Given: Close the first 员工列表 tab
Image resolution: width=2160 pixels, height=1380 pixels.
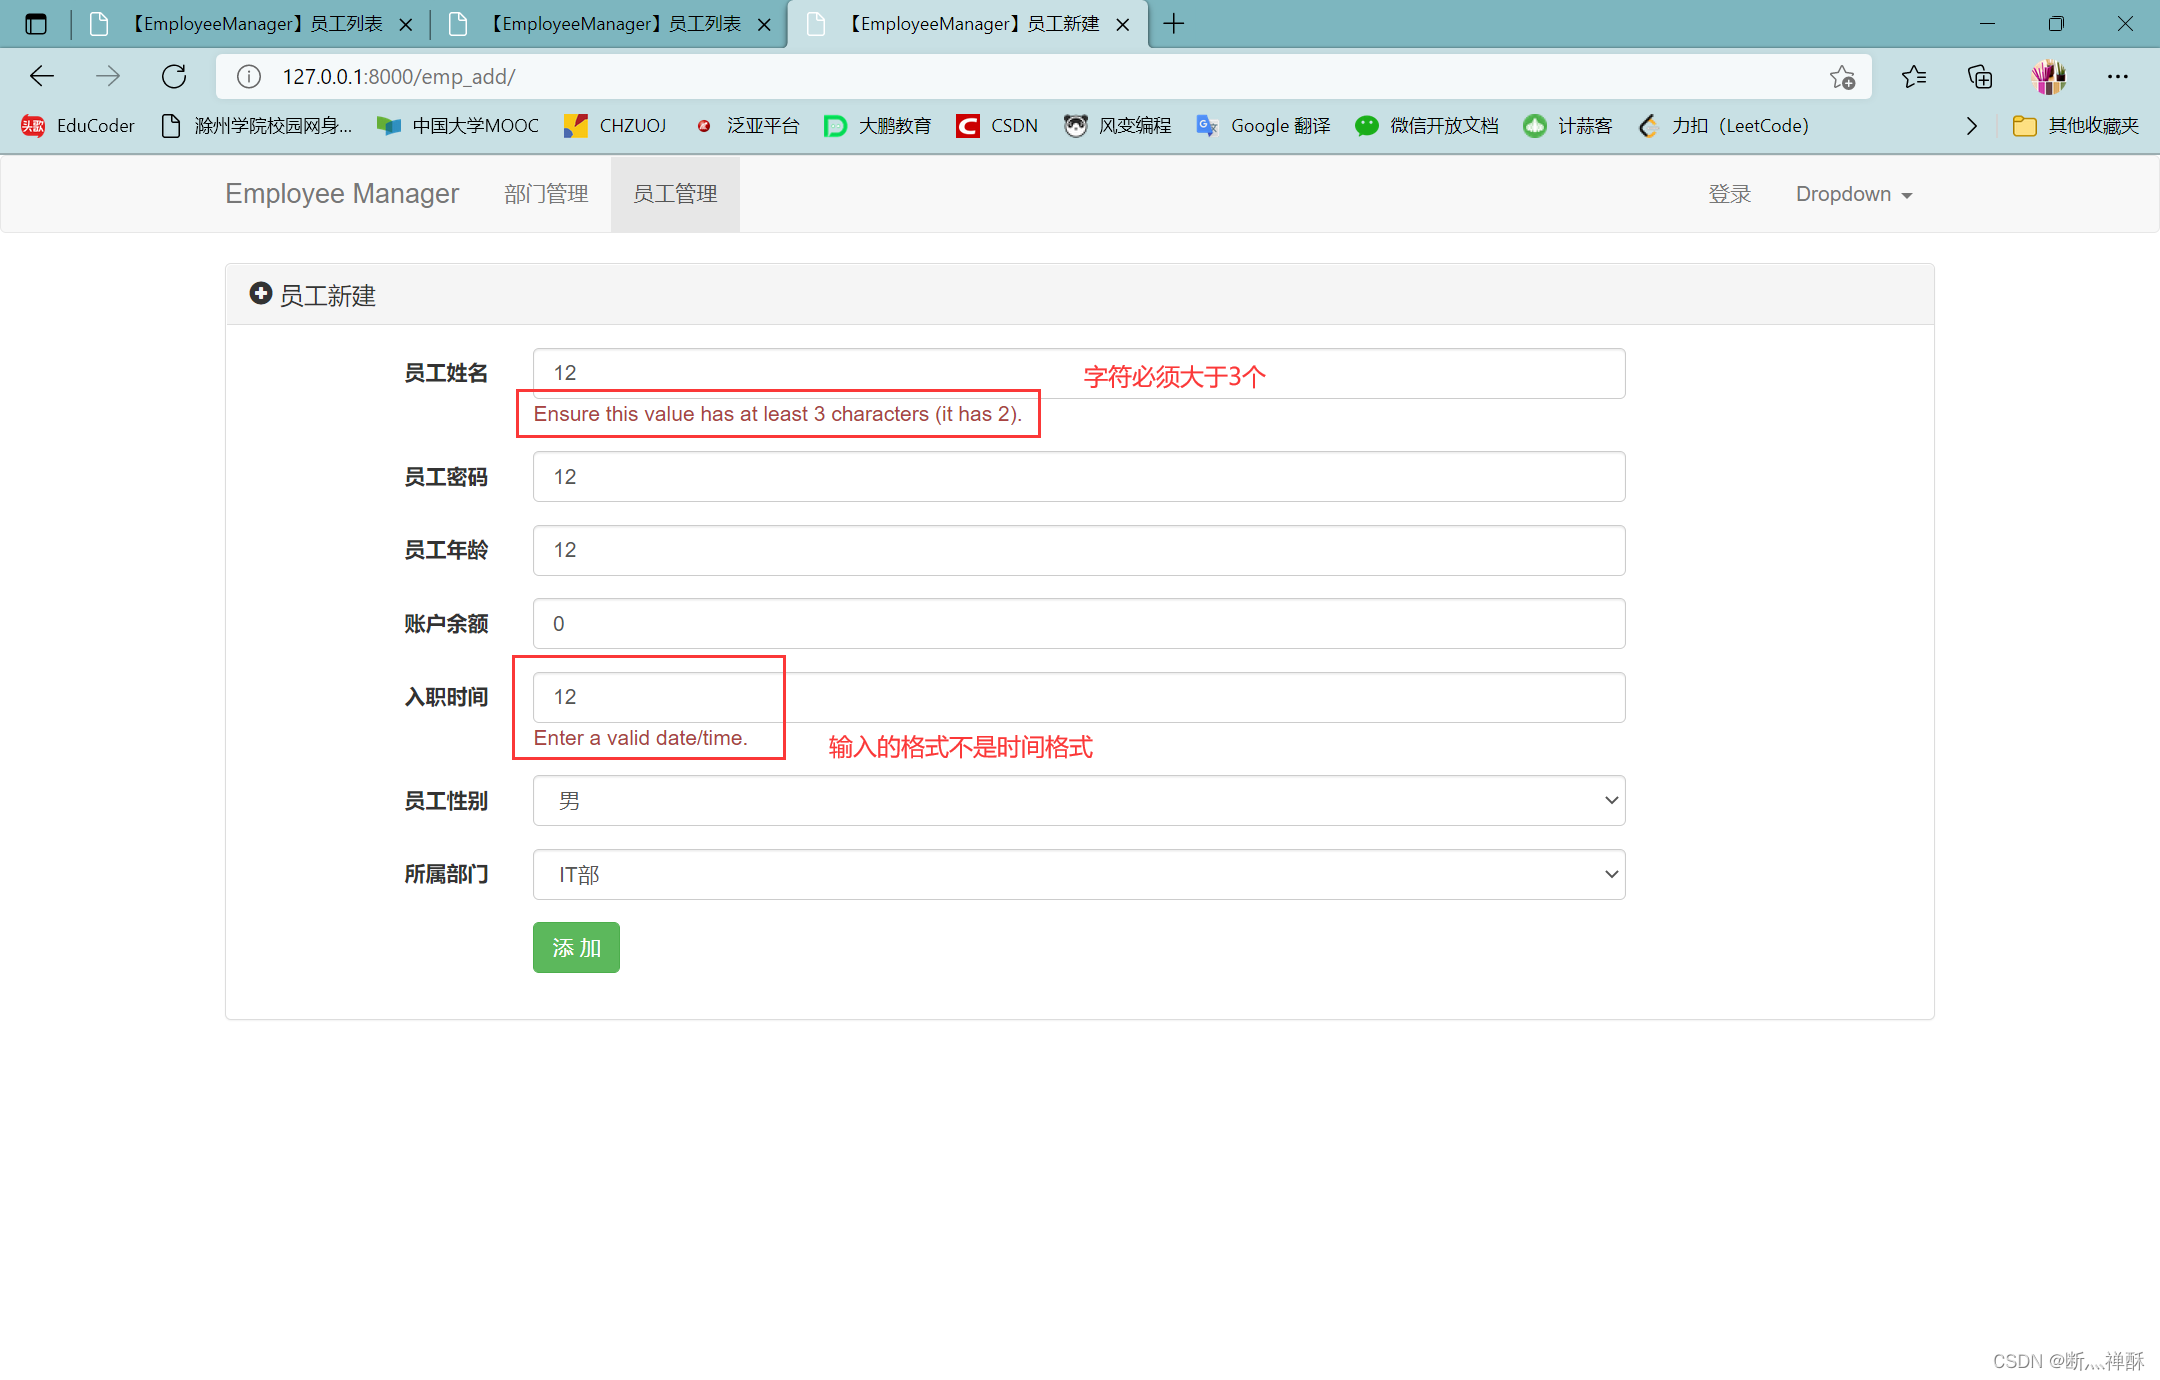Looking at the screenshot, I should click(406, 25).
